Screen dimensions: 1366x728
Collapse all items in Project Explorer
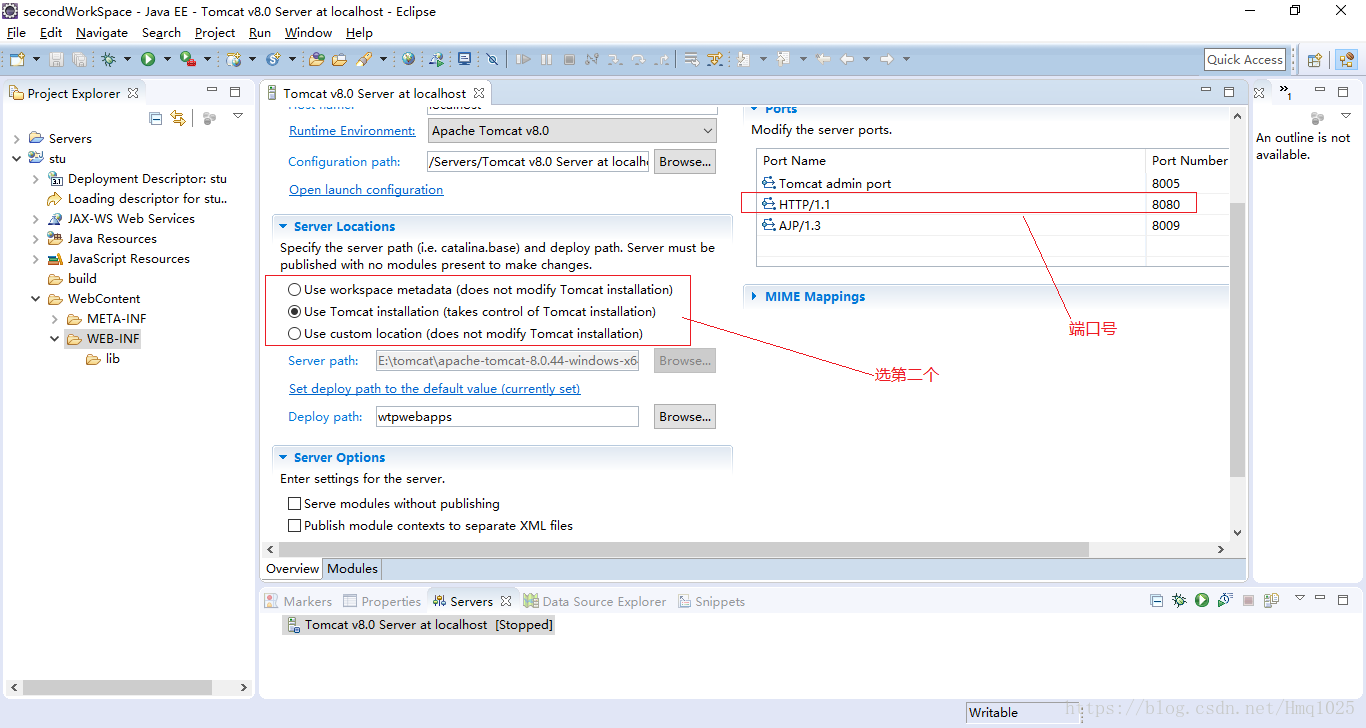coord(155,118)
